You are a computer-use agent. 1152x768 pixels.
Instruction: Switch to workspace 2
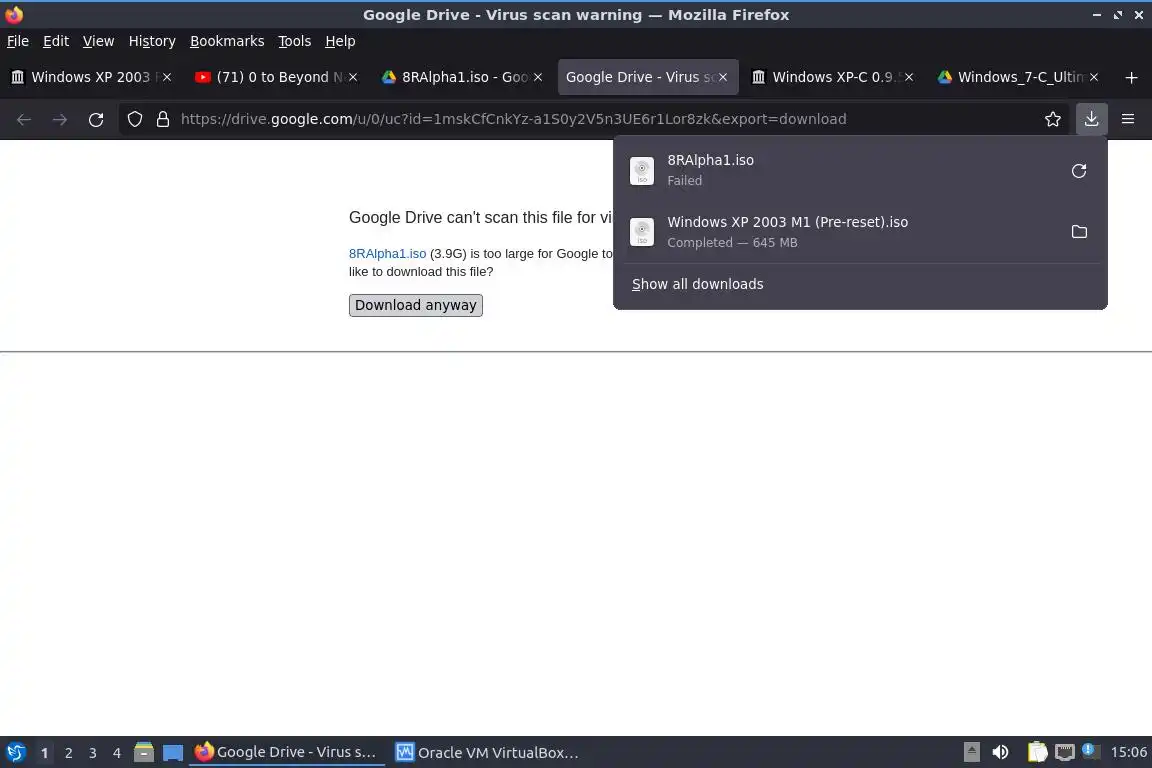[x=68, y=753]
